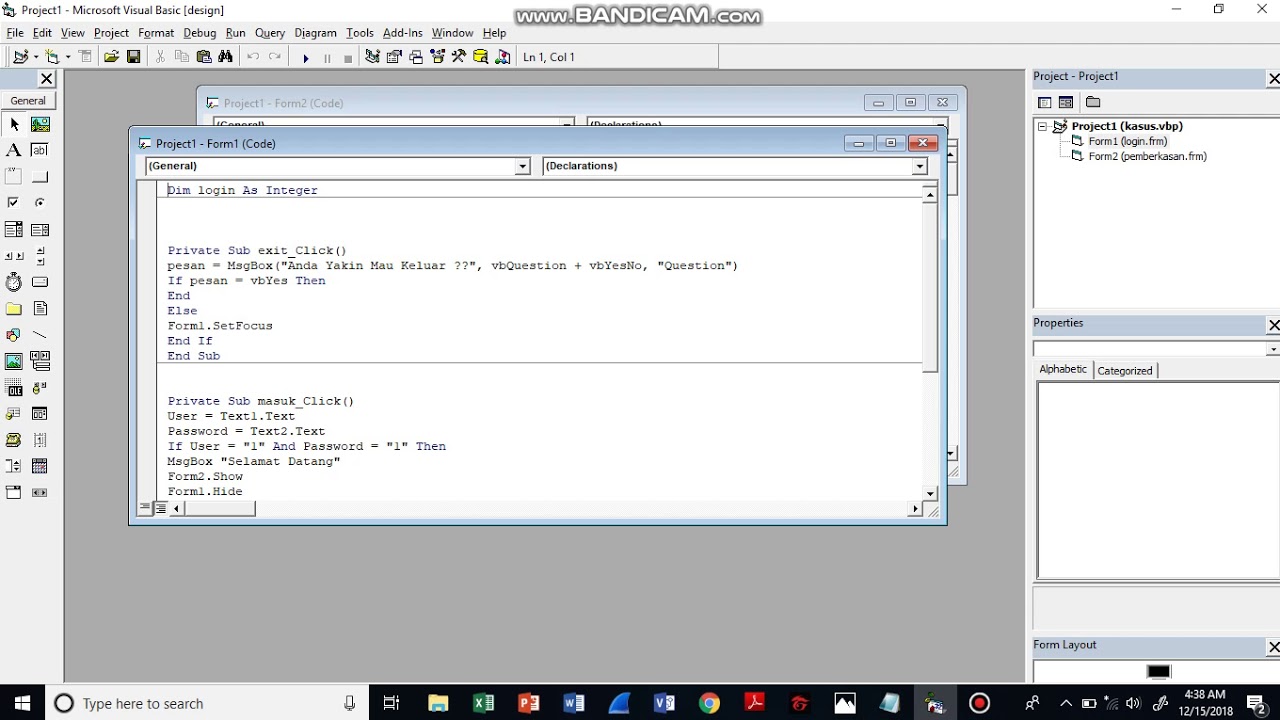Open the Tools menu
1280x720 pixels.
[x=359, y=33]
